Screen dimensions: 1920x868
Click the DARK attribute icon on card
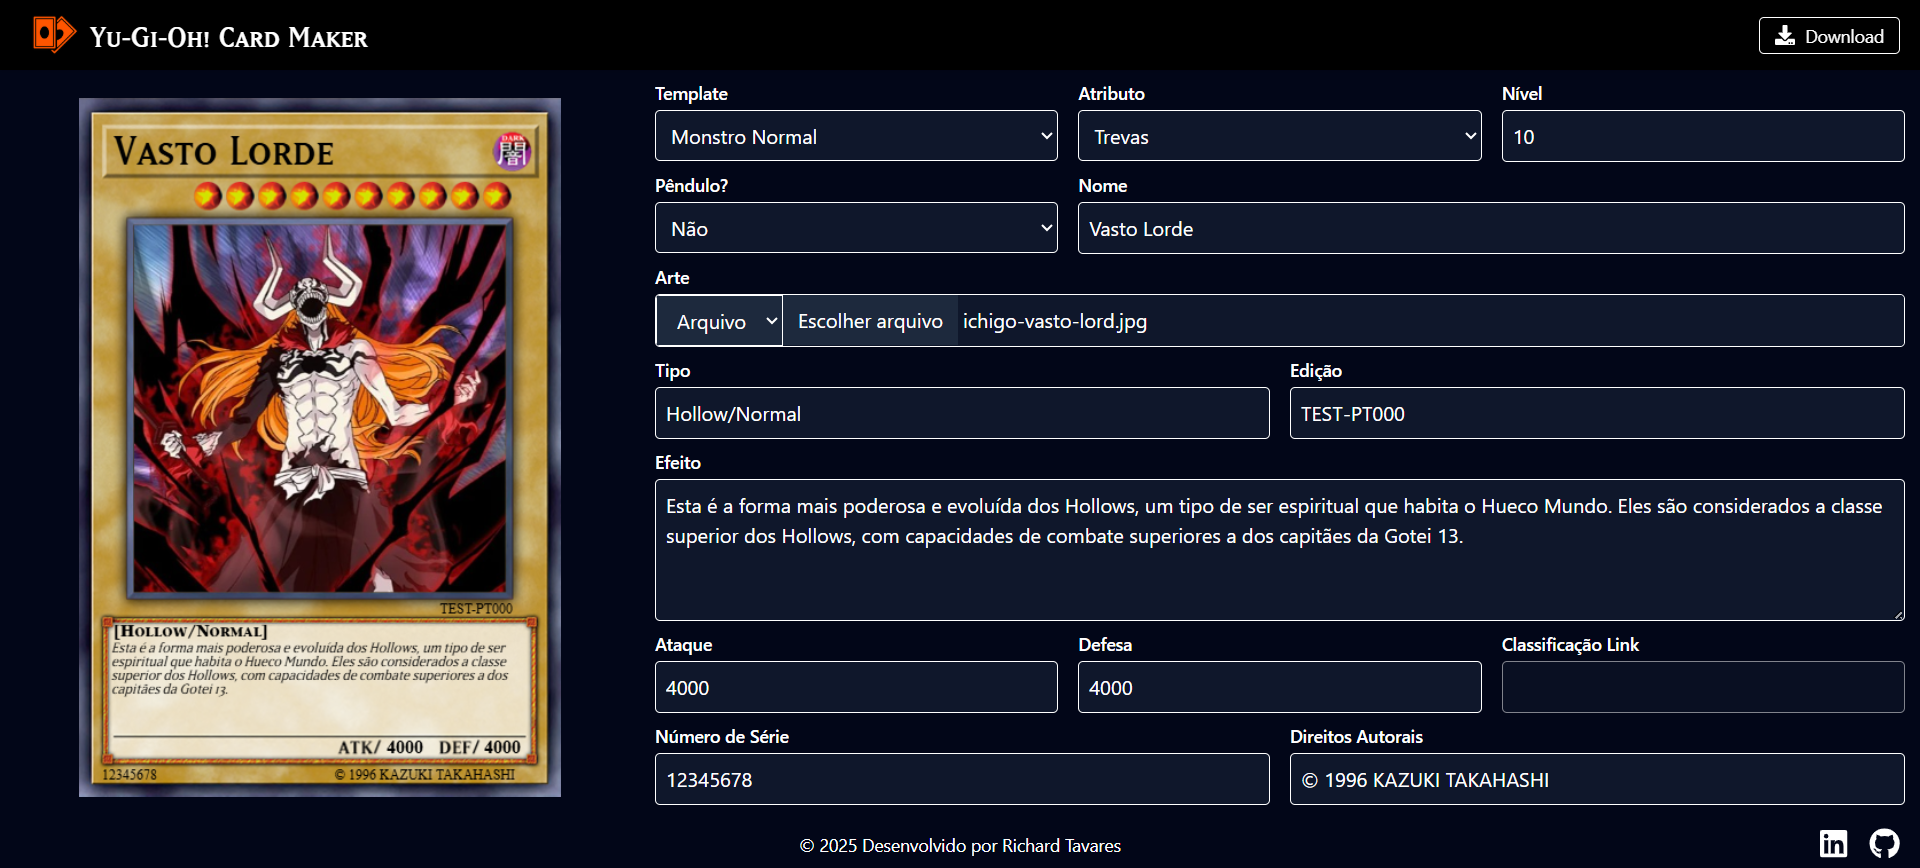tap(511, 151)
